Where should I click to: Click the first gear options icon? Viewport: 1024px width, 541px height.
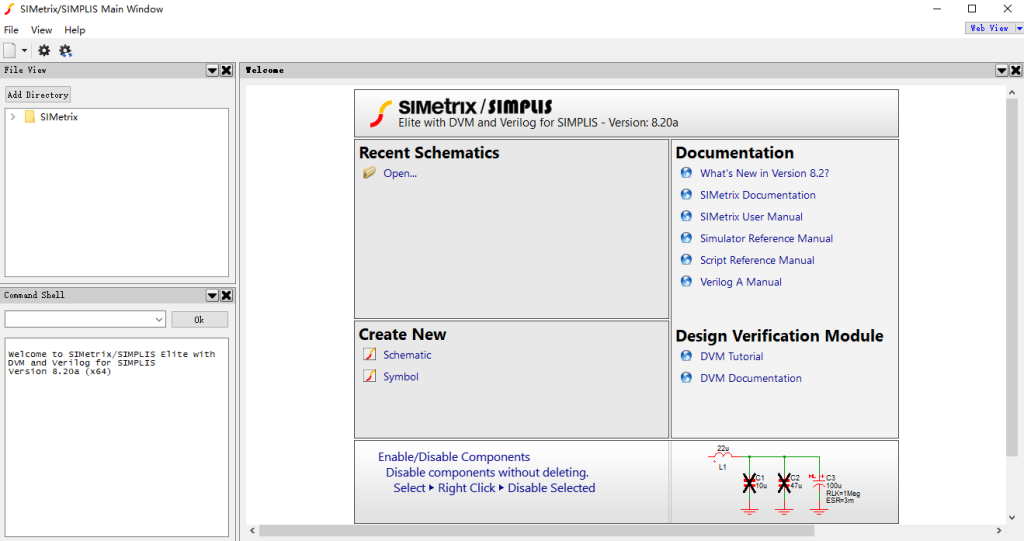click(44, 50)
